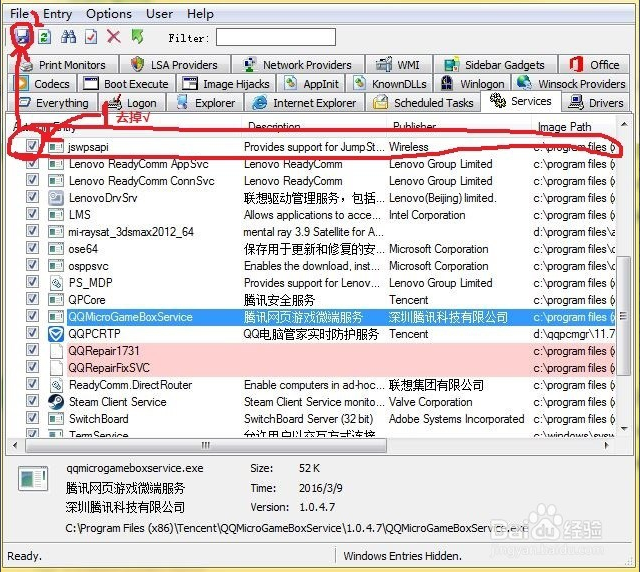The image size is (640, 572).
Task: Uncheck the jswpsapi checkbox
Action: (x=32, y=146)
